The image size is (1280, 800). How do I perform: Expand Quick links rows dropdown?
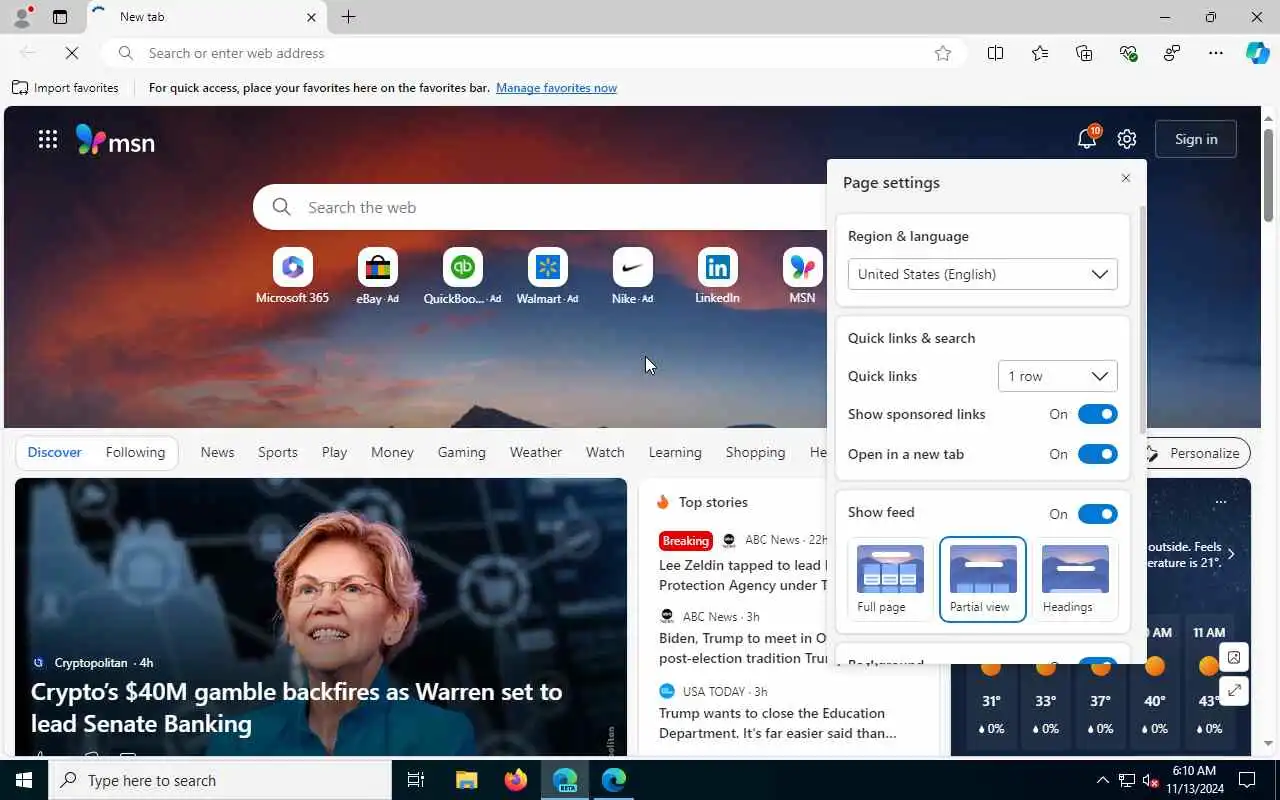(x=1057, y=376)
